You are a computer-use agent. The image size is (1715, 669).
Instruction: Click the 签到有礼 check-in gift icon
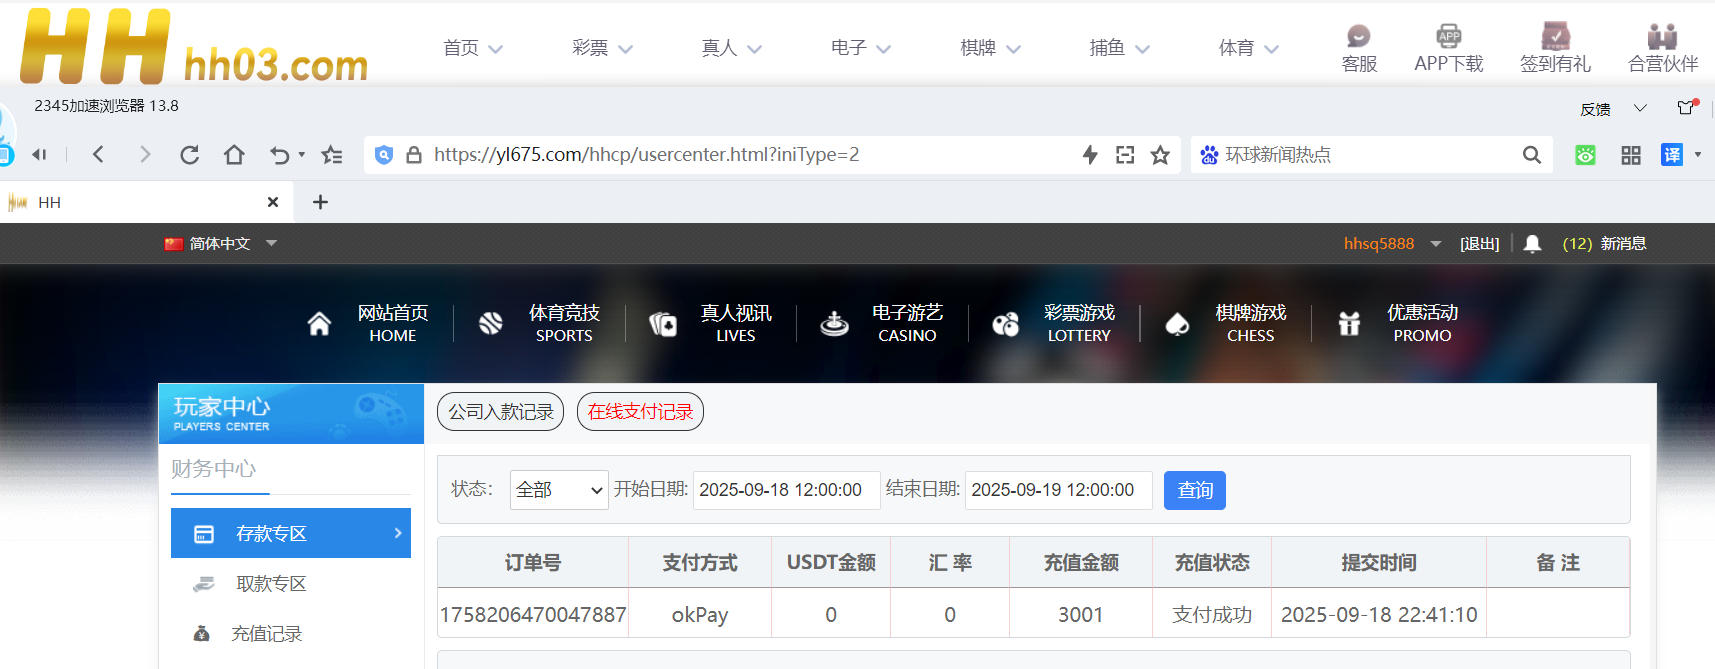point(1555,38)
